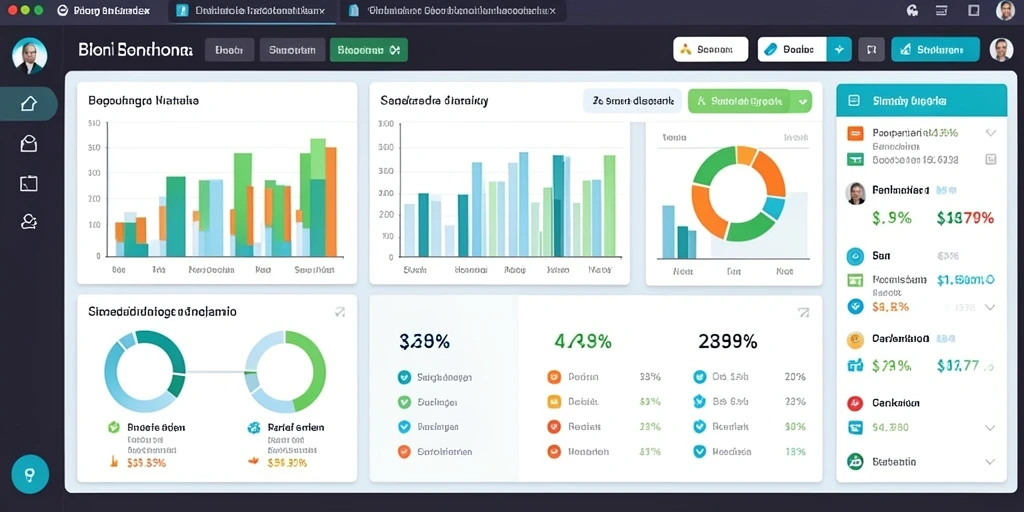Open the home icon in the sidebar
Viewport: 1024px width, 512px height.
29,104
